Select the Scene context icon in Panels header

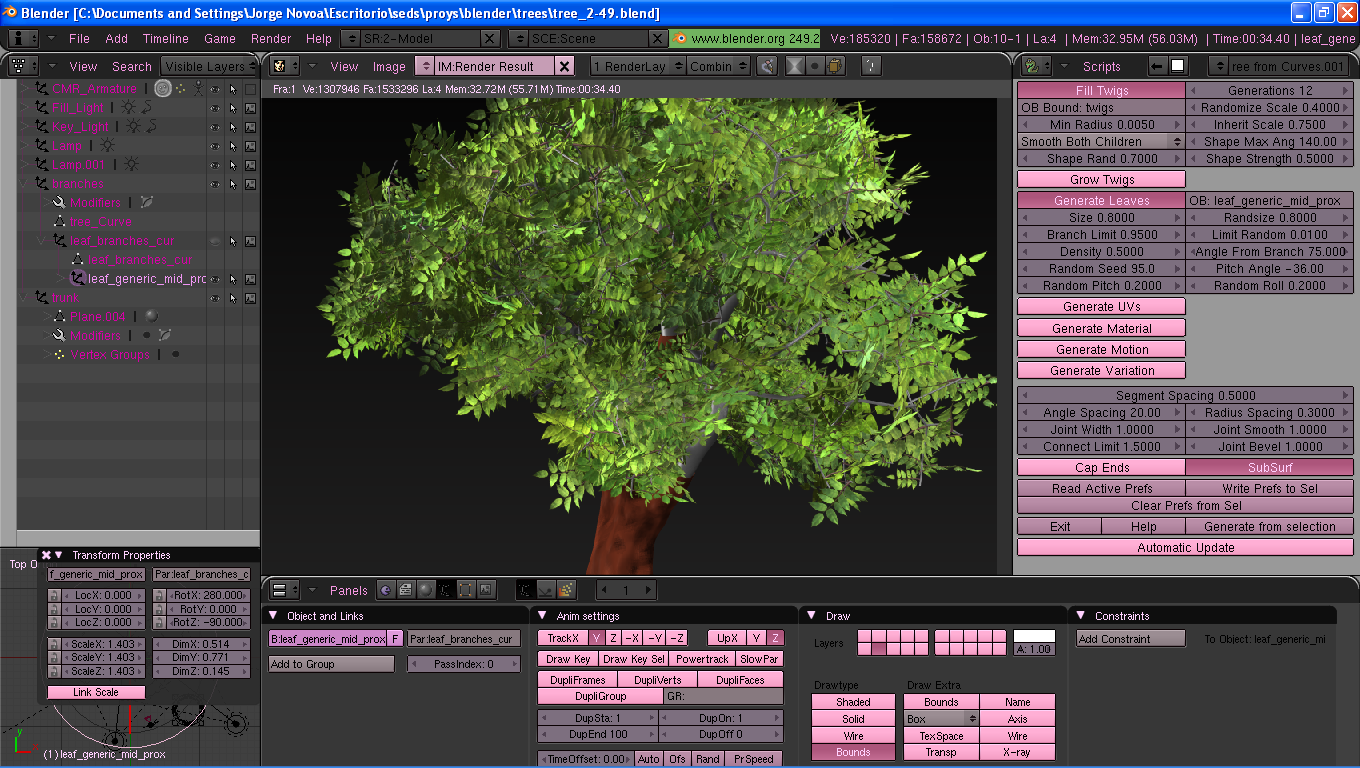485,590
